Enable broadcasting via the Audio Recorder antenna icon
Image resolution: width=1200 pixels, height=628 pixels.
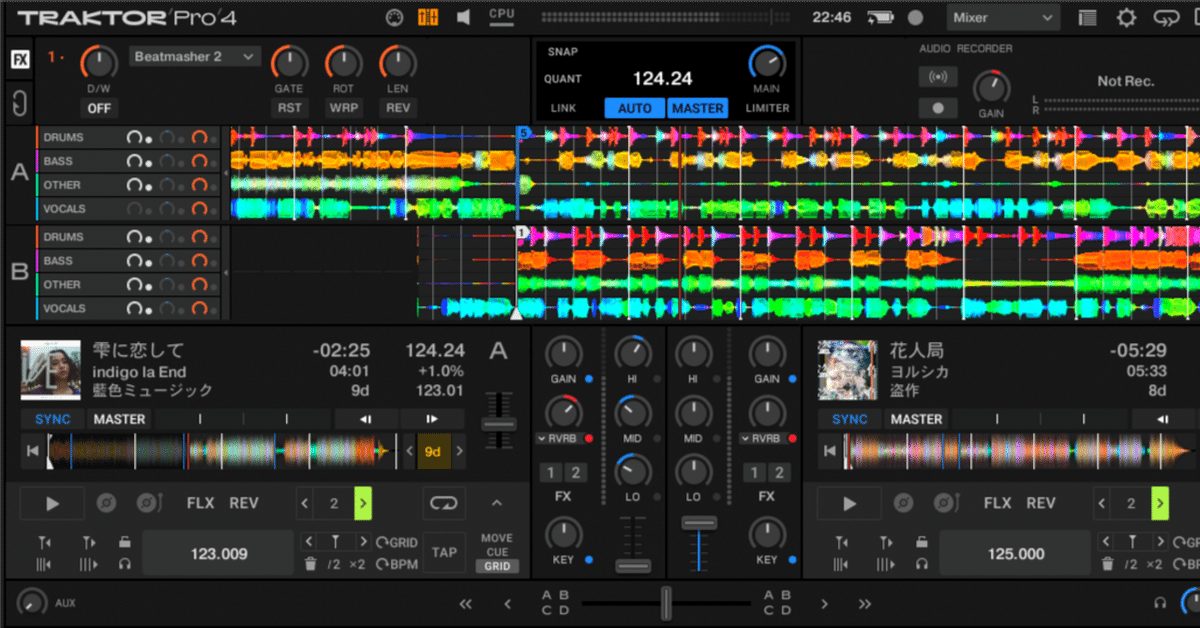[x=940, y=75]
